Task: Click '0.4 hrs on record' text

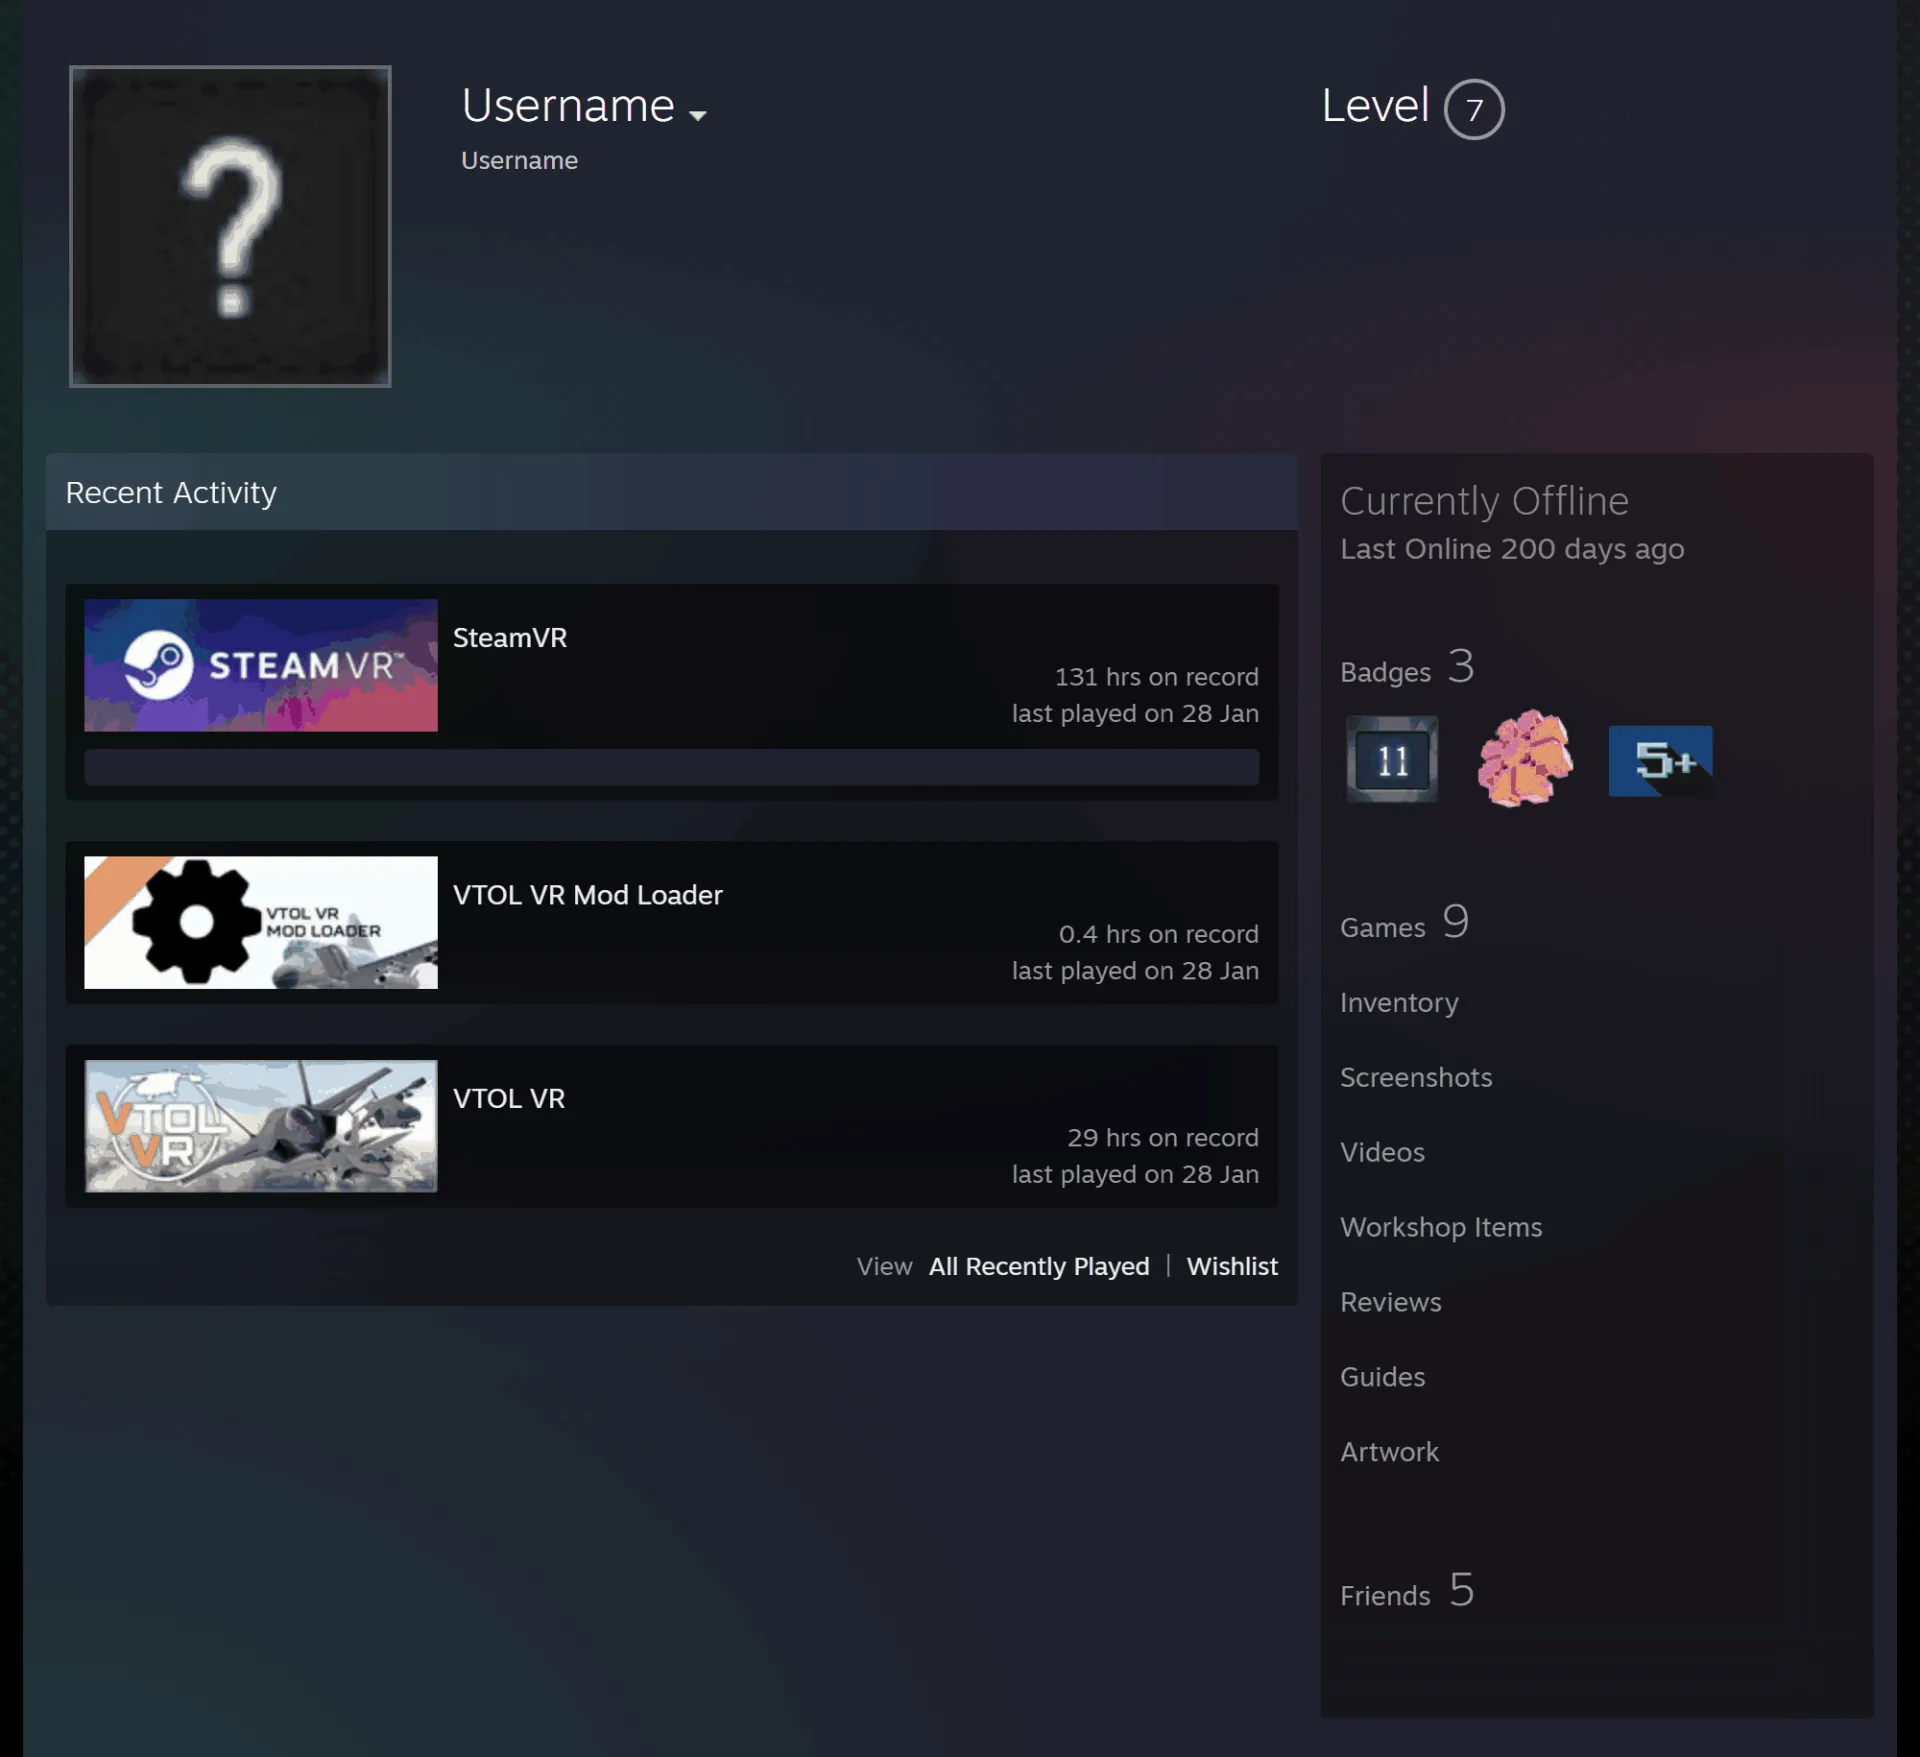Action: 1159,934
